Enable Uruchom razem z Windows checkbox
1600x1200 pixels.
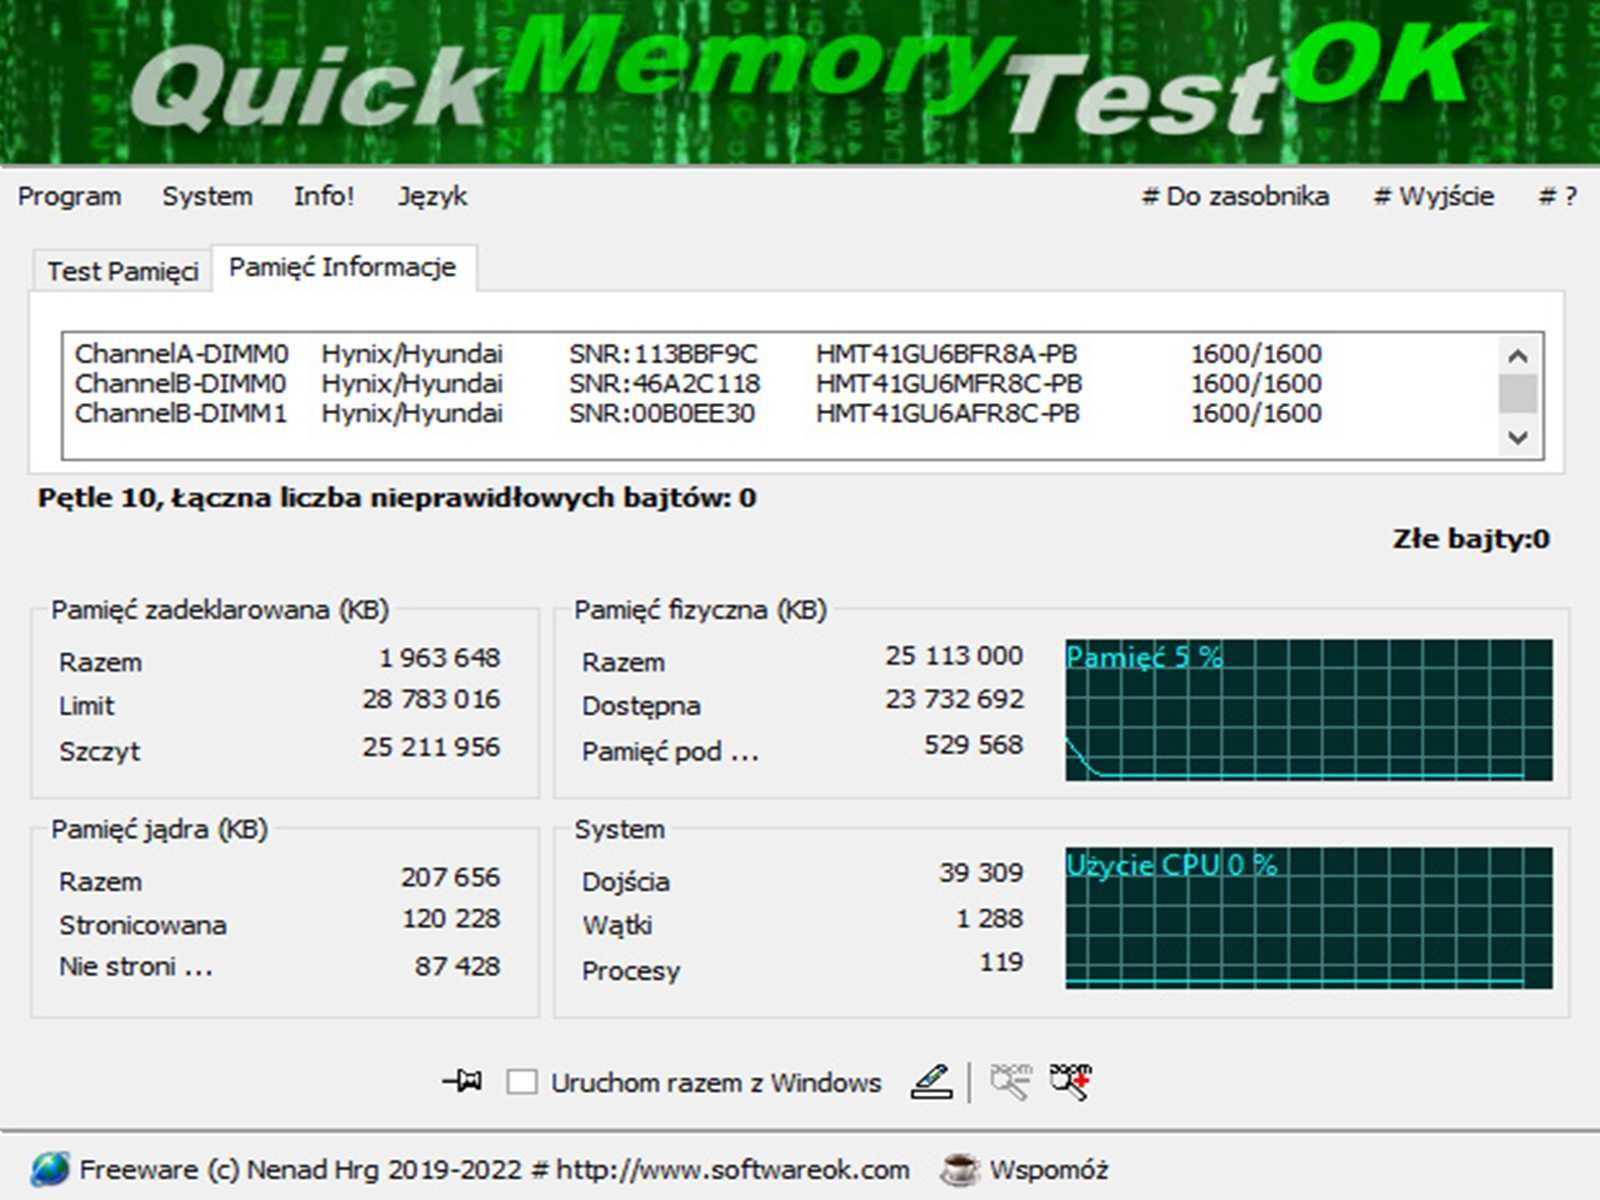pos(521,1082)
